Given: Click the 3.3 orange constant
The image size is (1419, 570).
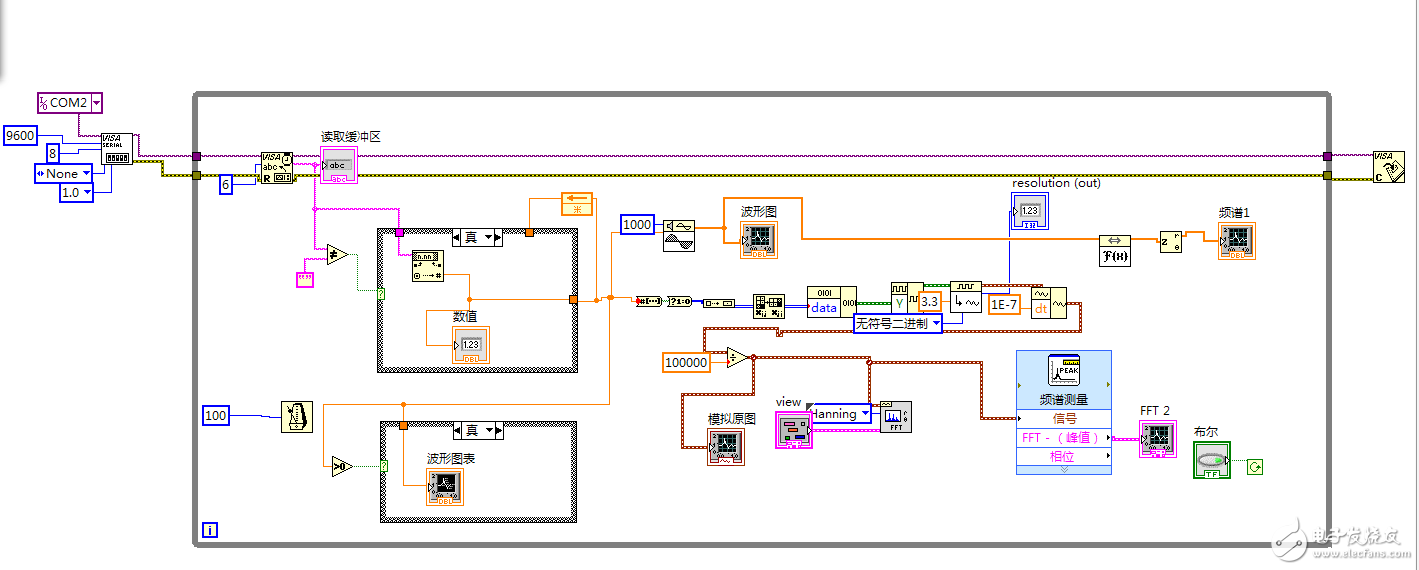Looking at the screenshot, I should [930, 301].
